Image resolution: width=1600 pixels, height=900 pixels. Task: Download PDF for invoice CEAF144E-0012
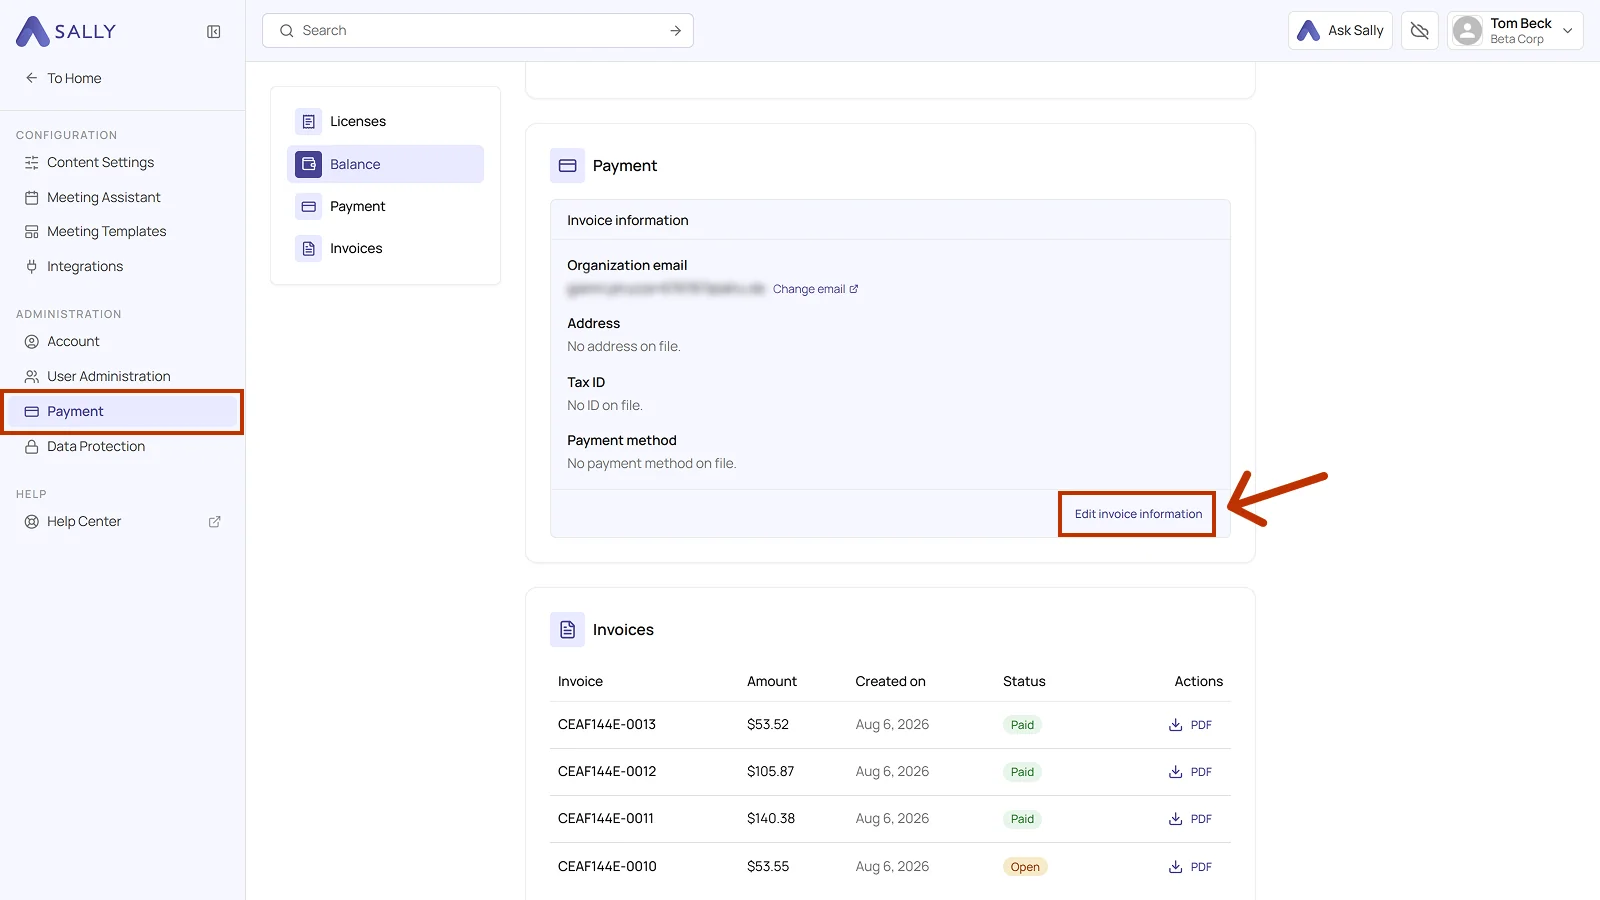click(1190, 772)
